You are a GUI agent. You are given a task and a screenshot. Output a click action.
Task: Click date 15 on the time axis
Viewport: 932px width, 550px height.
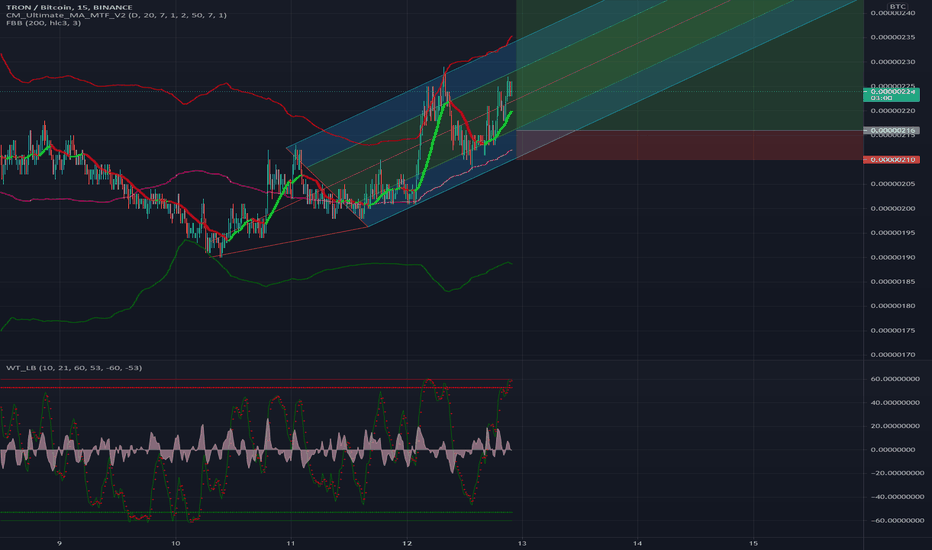(753, 543)
